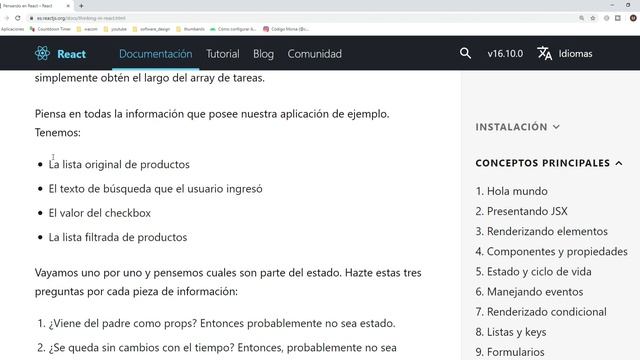Open the software_design bookmark folder
The height and width of the screenshot is (360, 640).
coord(151,29)
